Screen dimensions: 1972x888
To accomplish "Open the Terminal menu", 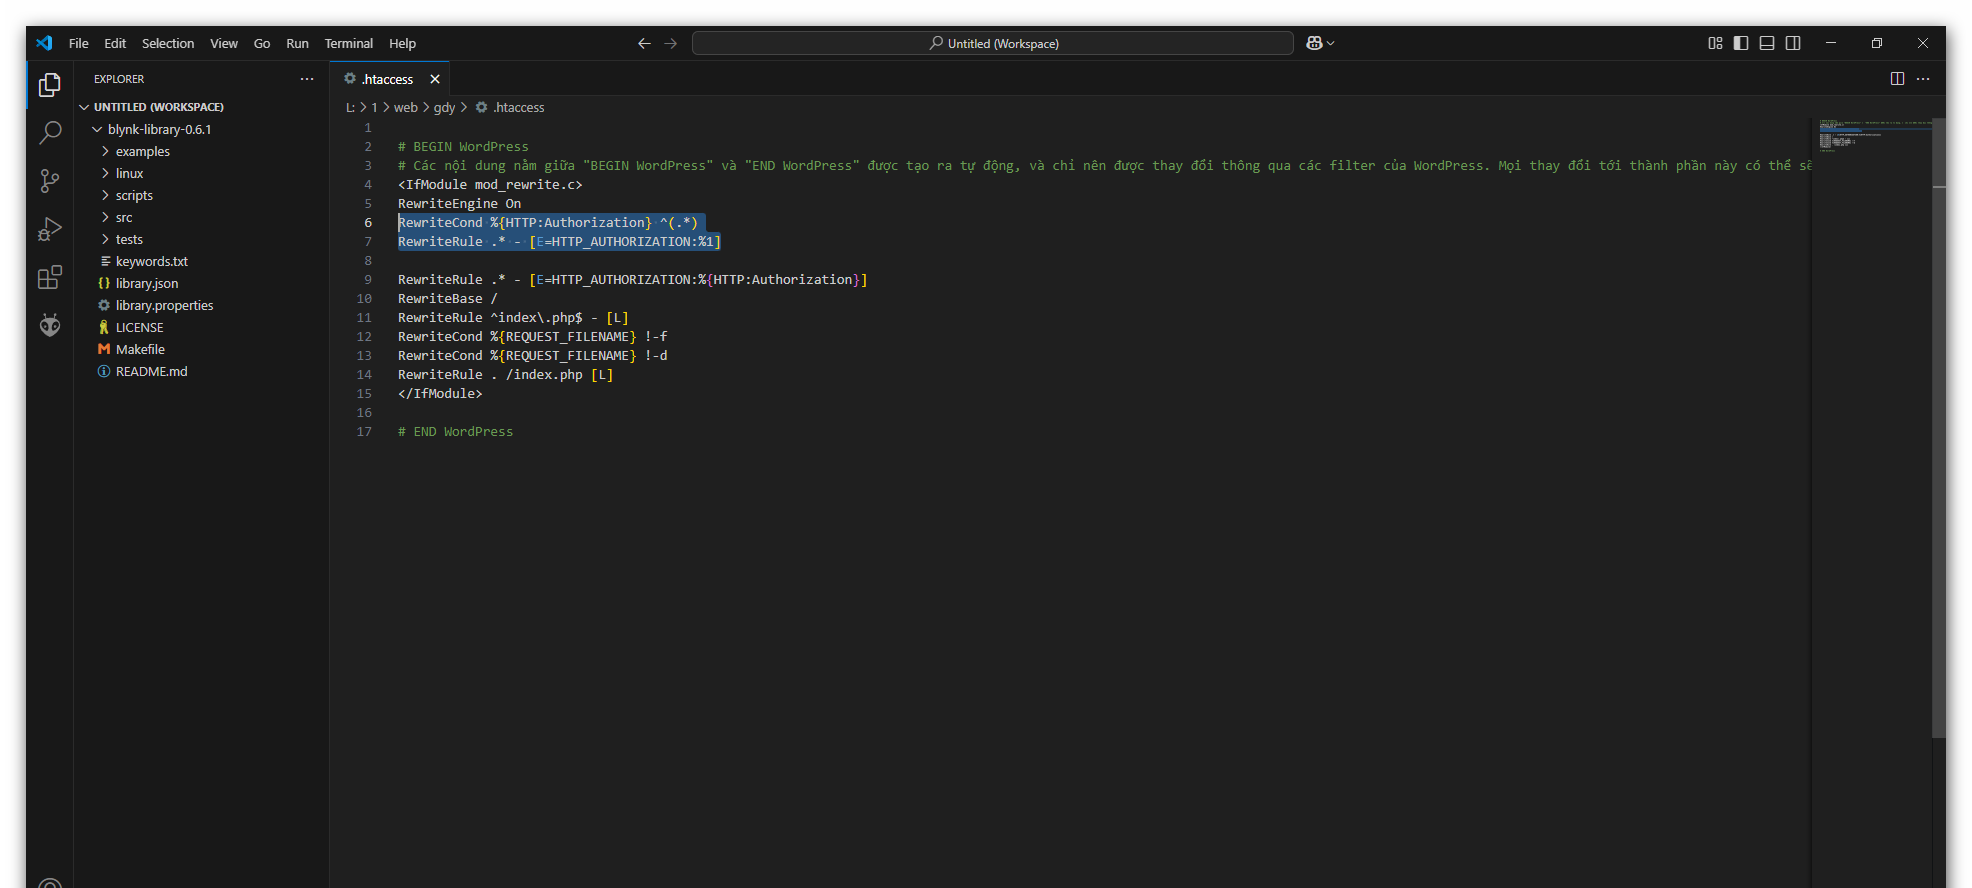I will coord(348,43).
